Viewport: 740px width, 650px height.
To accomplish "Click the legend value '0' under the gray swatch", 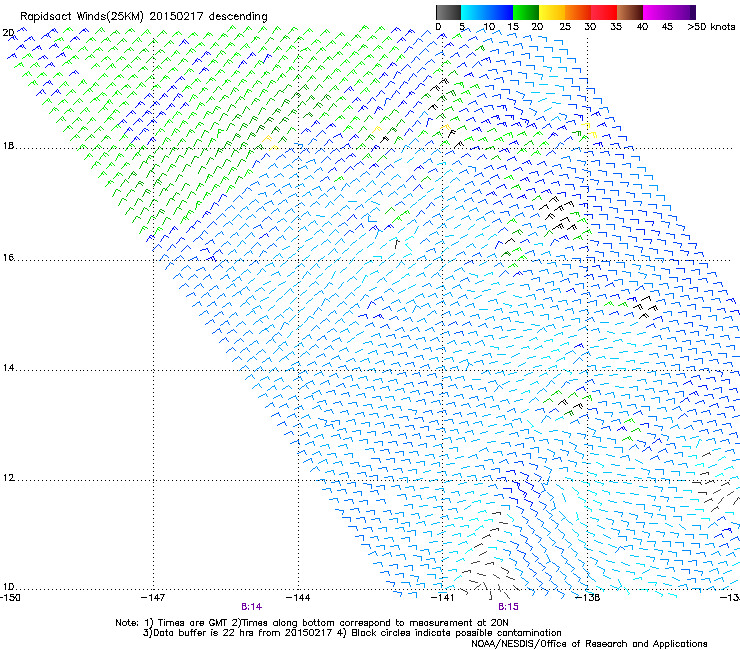I will tap(438, 27).
